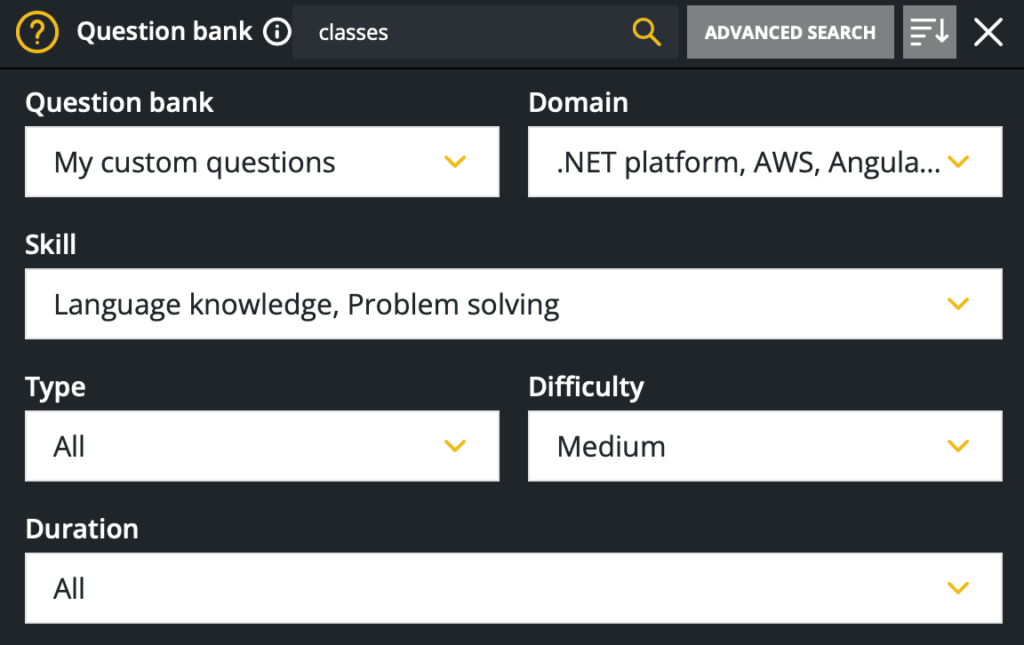Select the Skill field showing 'Language knowledge, Problem solving'
This screenshot has height=645, width=1024.
coord(513,303)
